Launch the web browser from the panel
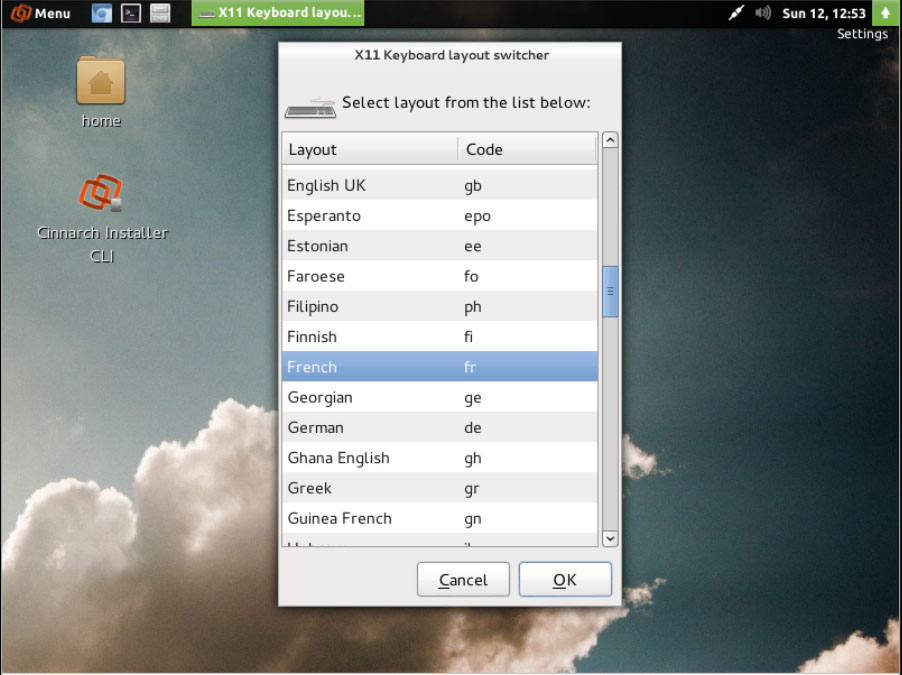902x675 pixels. [101, 13]
